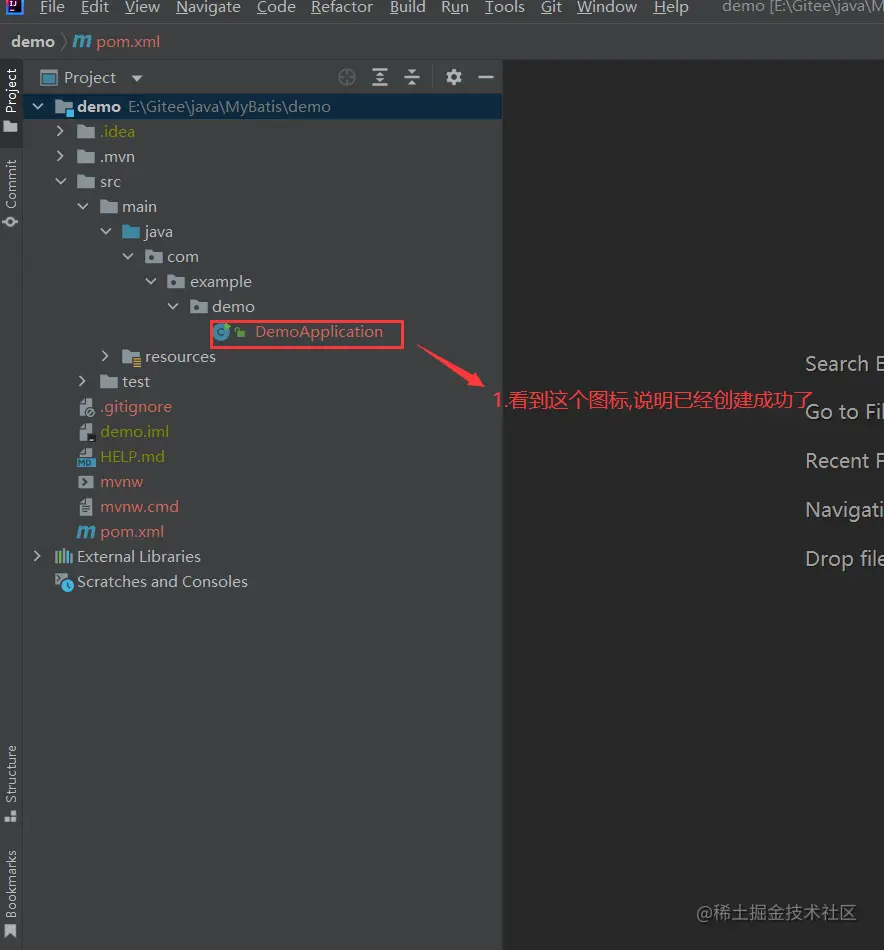Viewport: 884px width, 950px height.
Task: Click the Collapse All icon in Project panel
Action: [412, 77]
